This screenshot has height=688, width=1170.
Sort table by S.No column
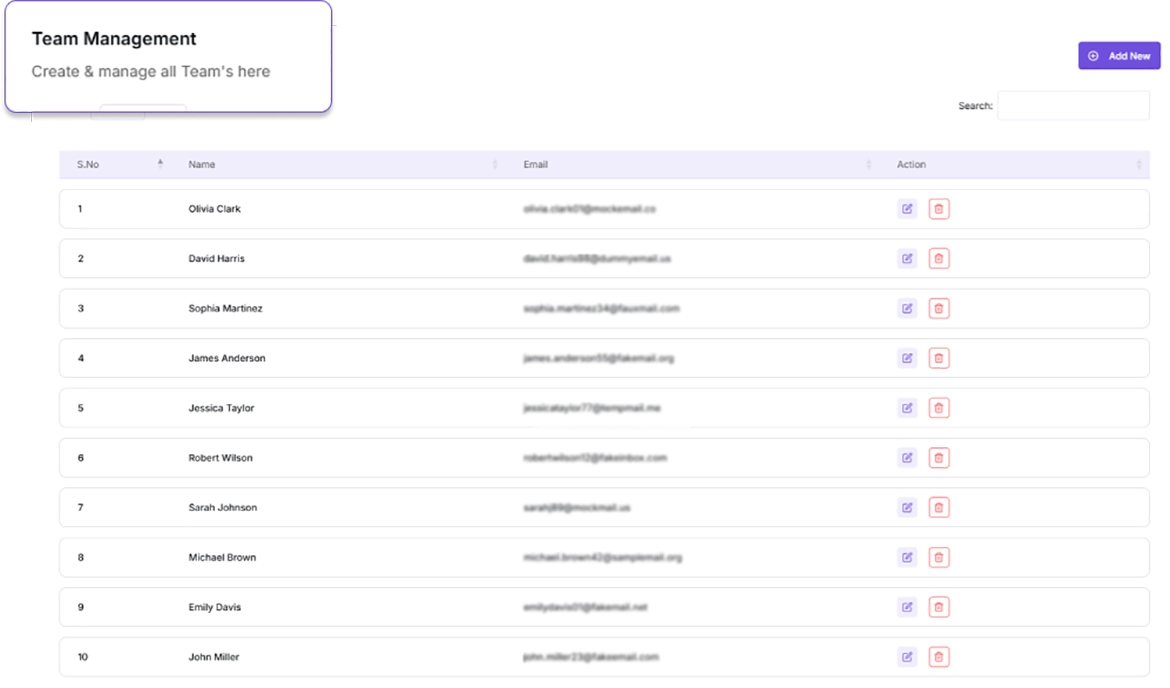pos(89,165)
